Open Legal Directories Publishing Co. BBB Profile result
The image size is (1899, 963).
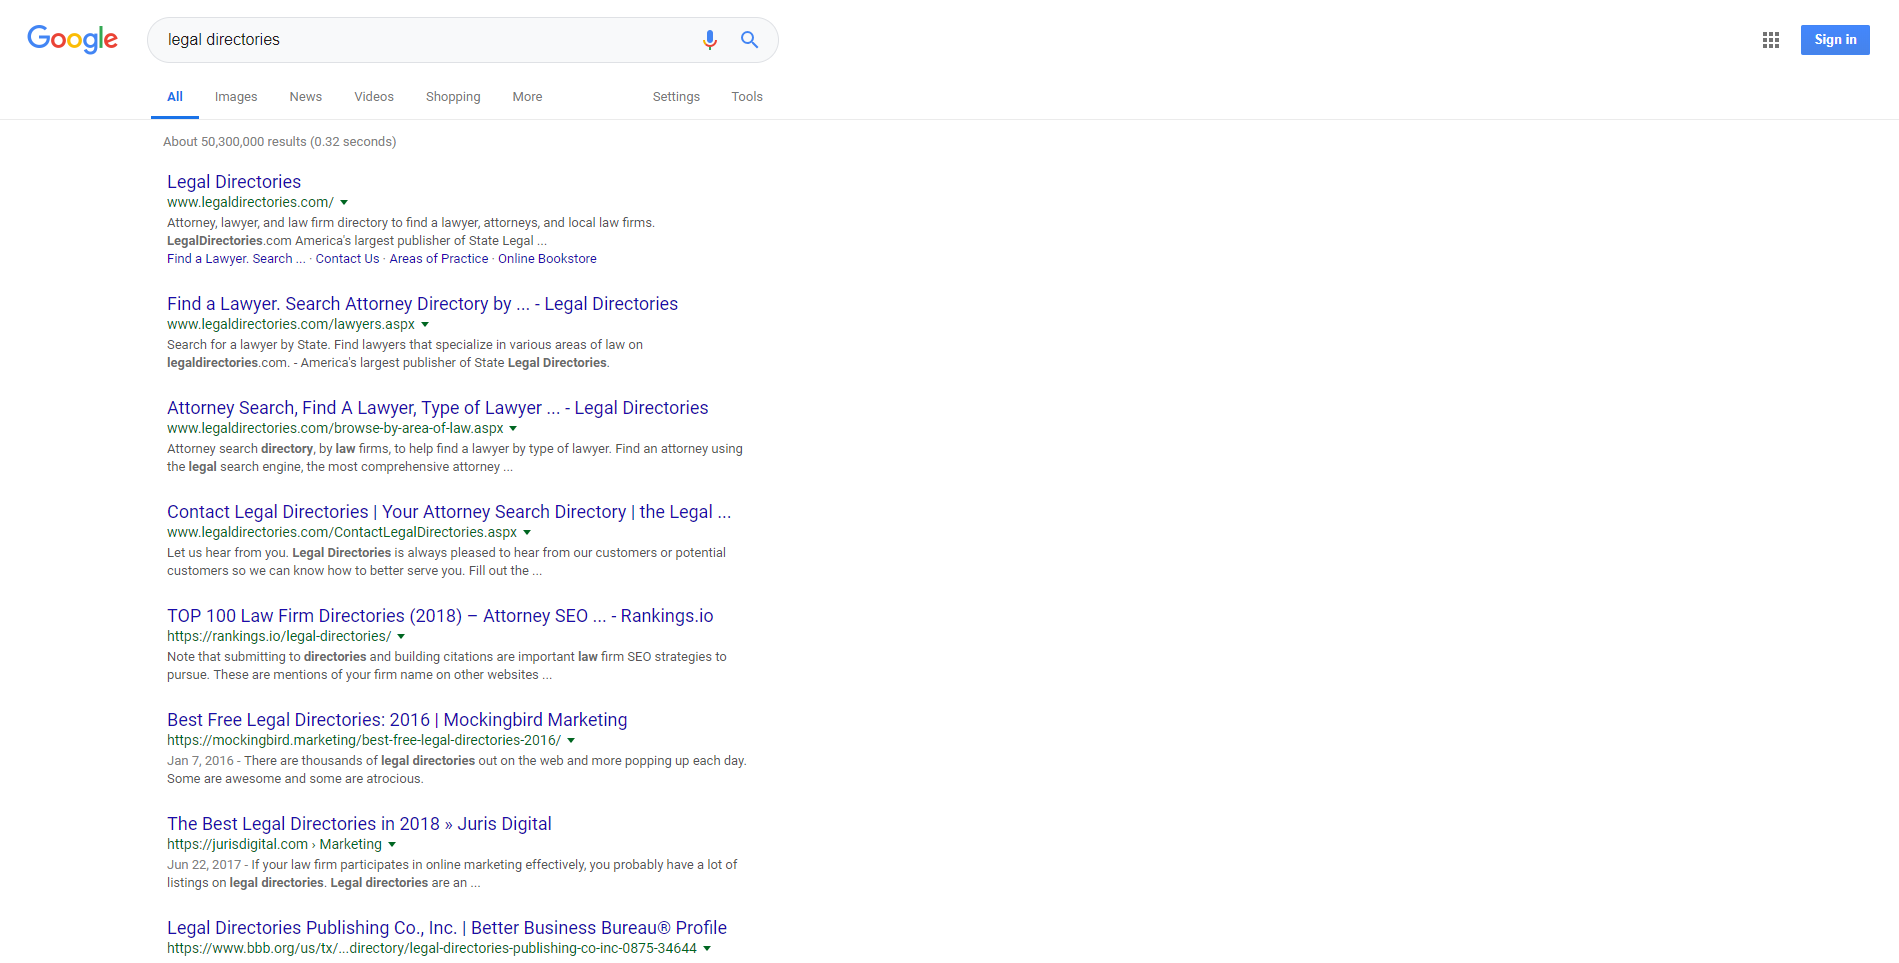coord(447,928)
